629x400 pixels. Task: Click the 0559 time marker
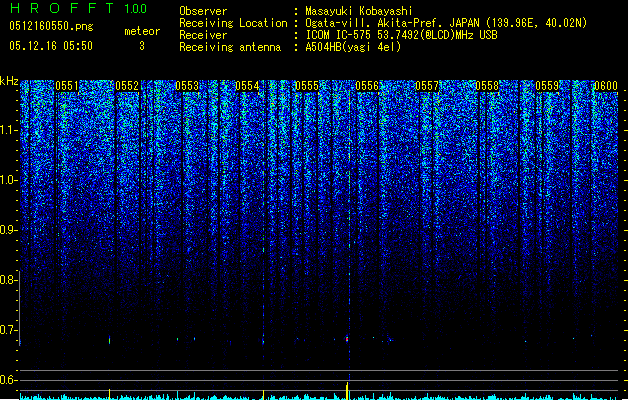pos(547,86)
